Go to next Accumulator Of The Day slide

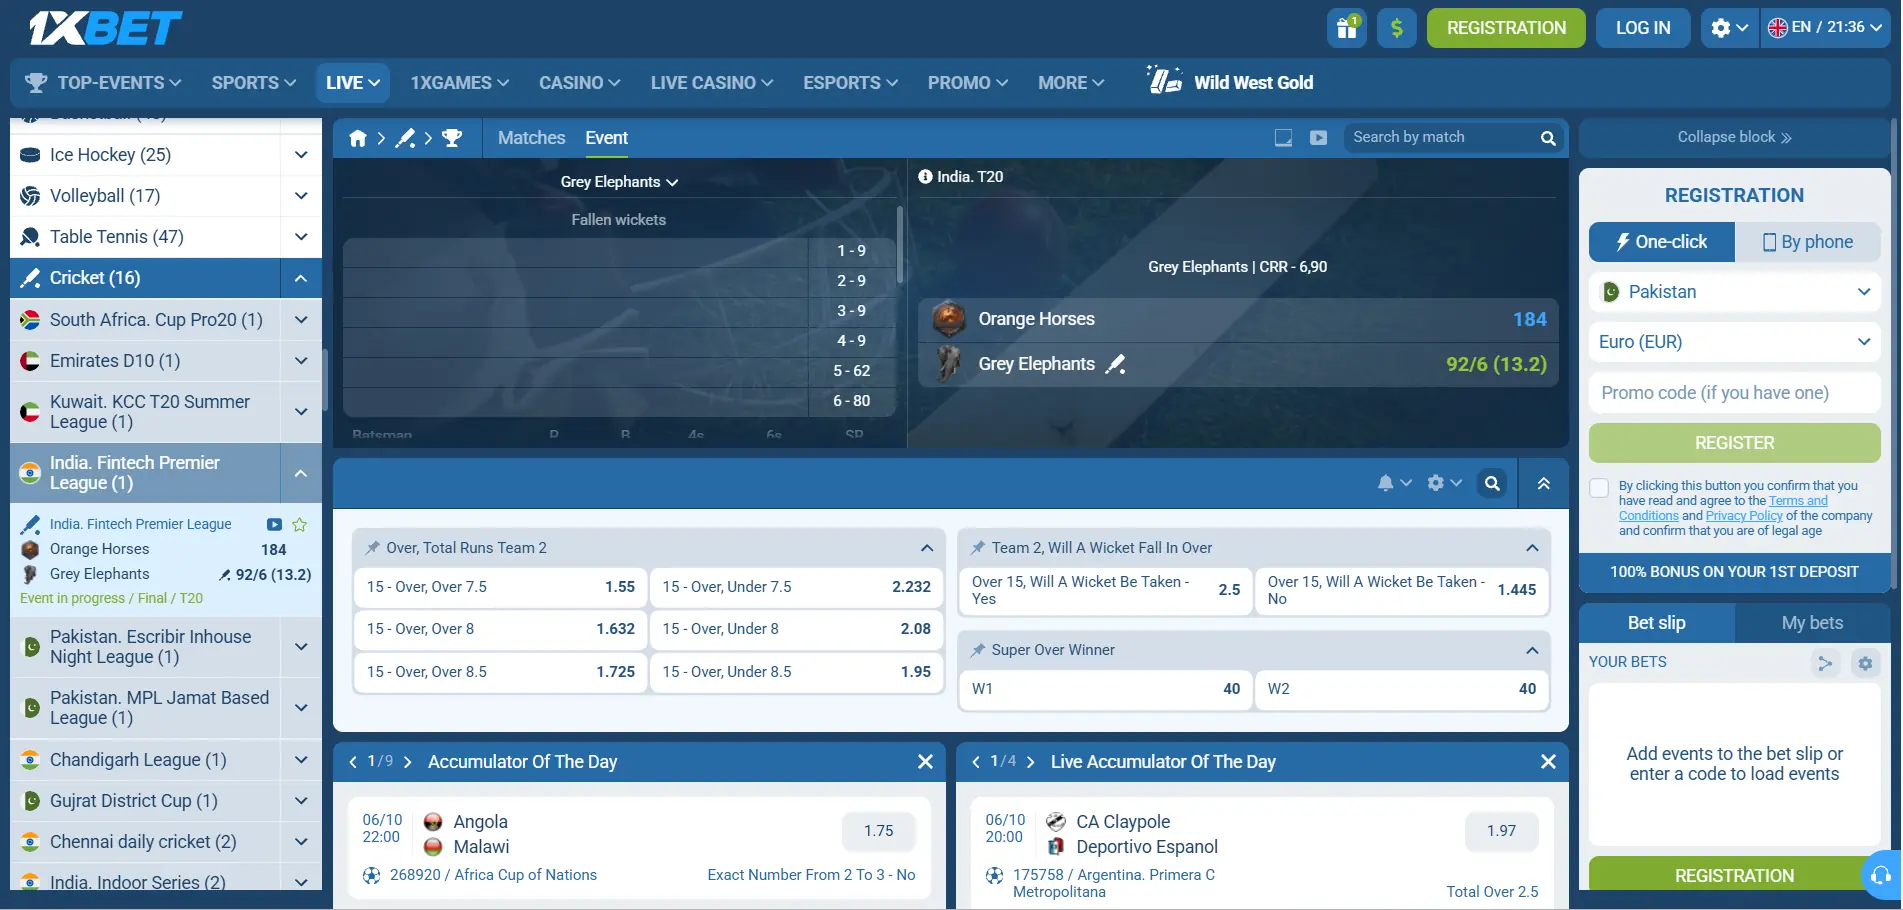[407, 762]
